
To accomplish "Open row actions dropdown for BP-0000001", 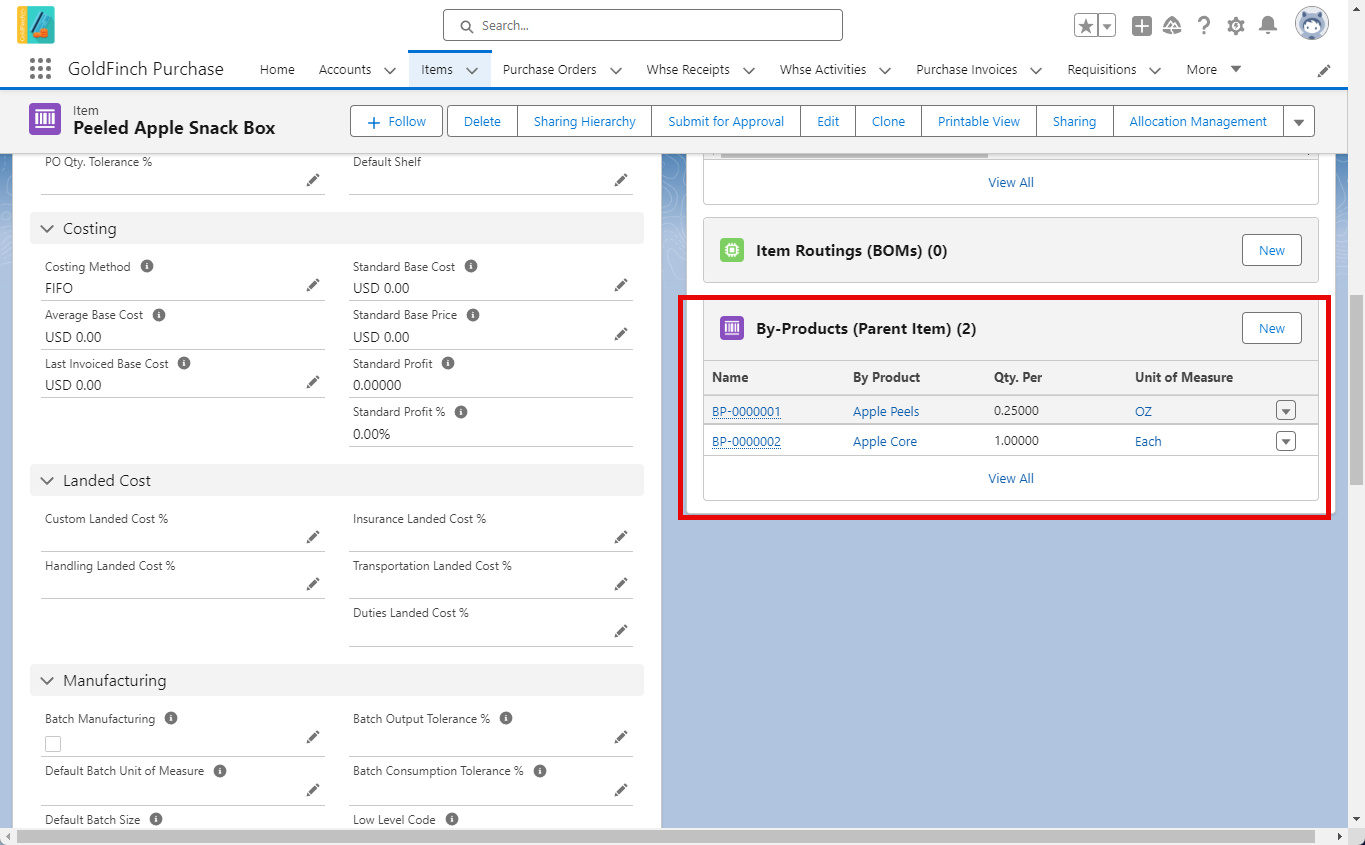I will pyautogui.click(x=1286, y=411).
